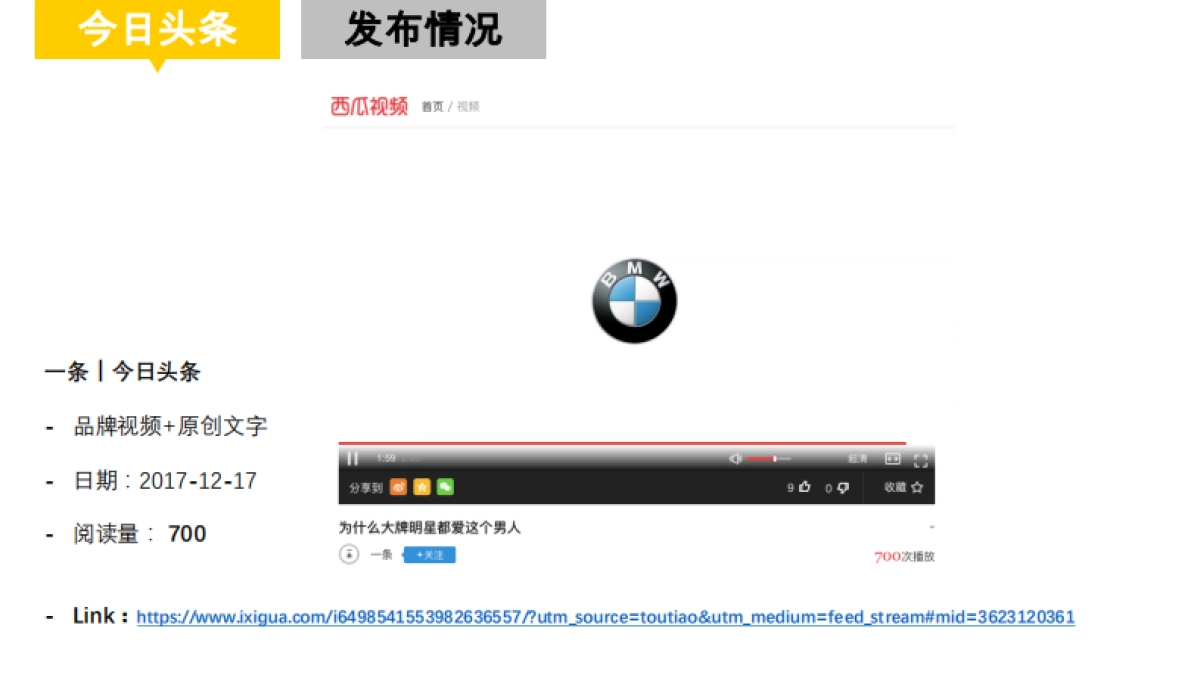The width and height of the screenshot is (1200, 675).
Task: Like the video with thumbs-up
Action: [x=805, y=487]
